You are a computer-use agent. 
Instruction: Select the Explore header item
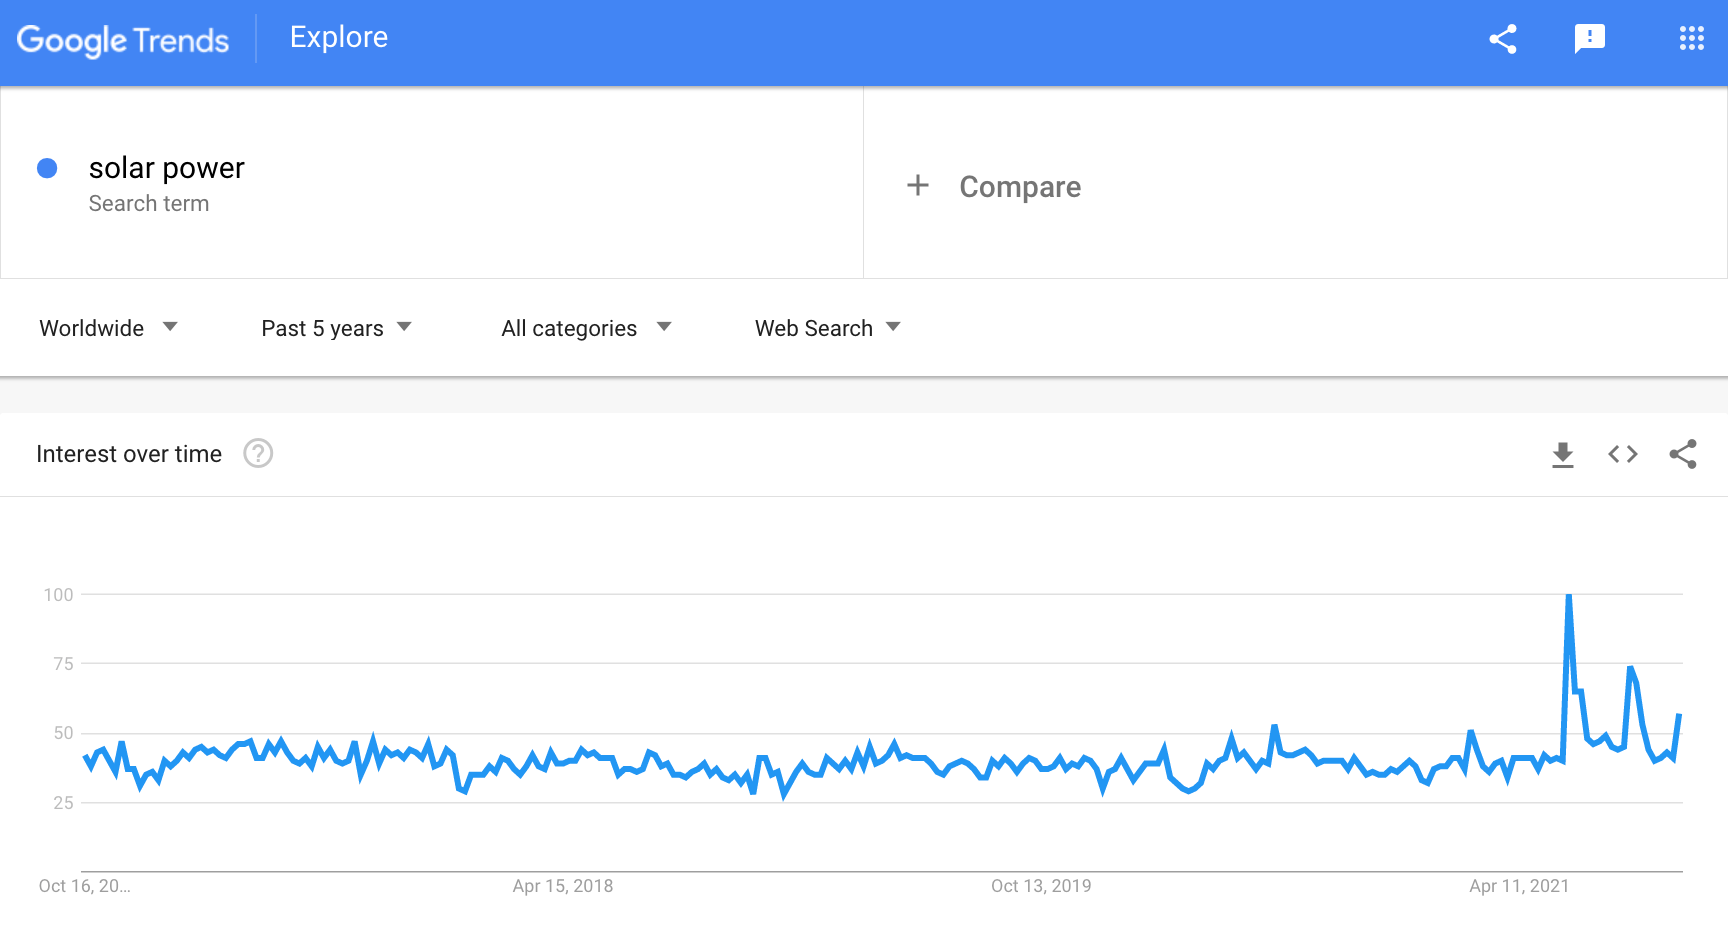(338, 38)
